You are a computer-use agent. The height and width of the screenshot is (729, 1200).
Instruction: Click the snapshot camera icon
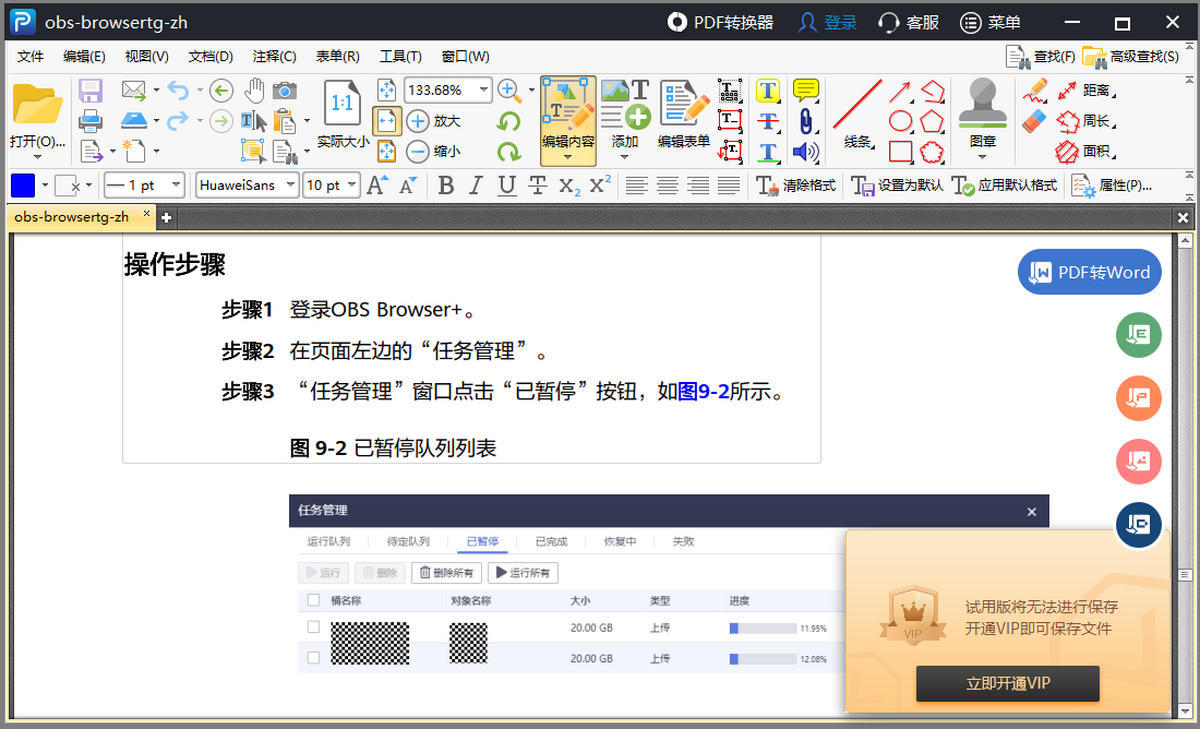pyautogui.click(x=285, y=91)
